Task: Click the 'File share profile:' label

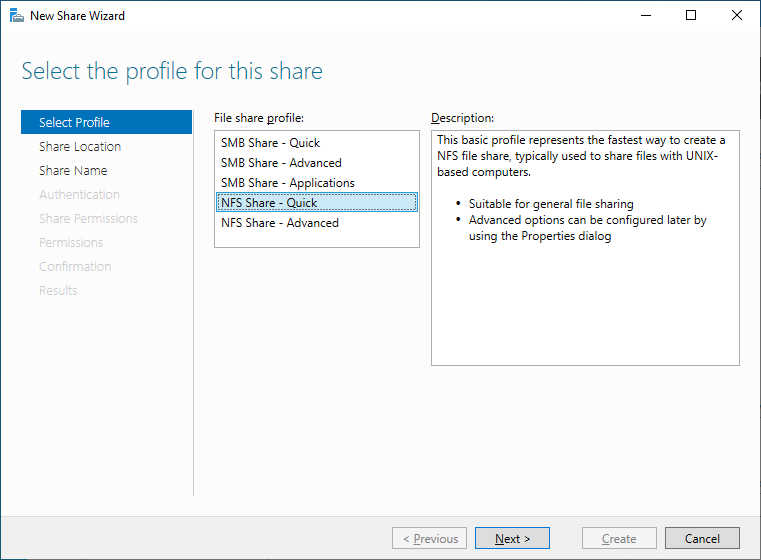Action: tap(259, 118)
